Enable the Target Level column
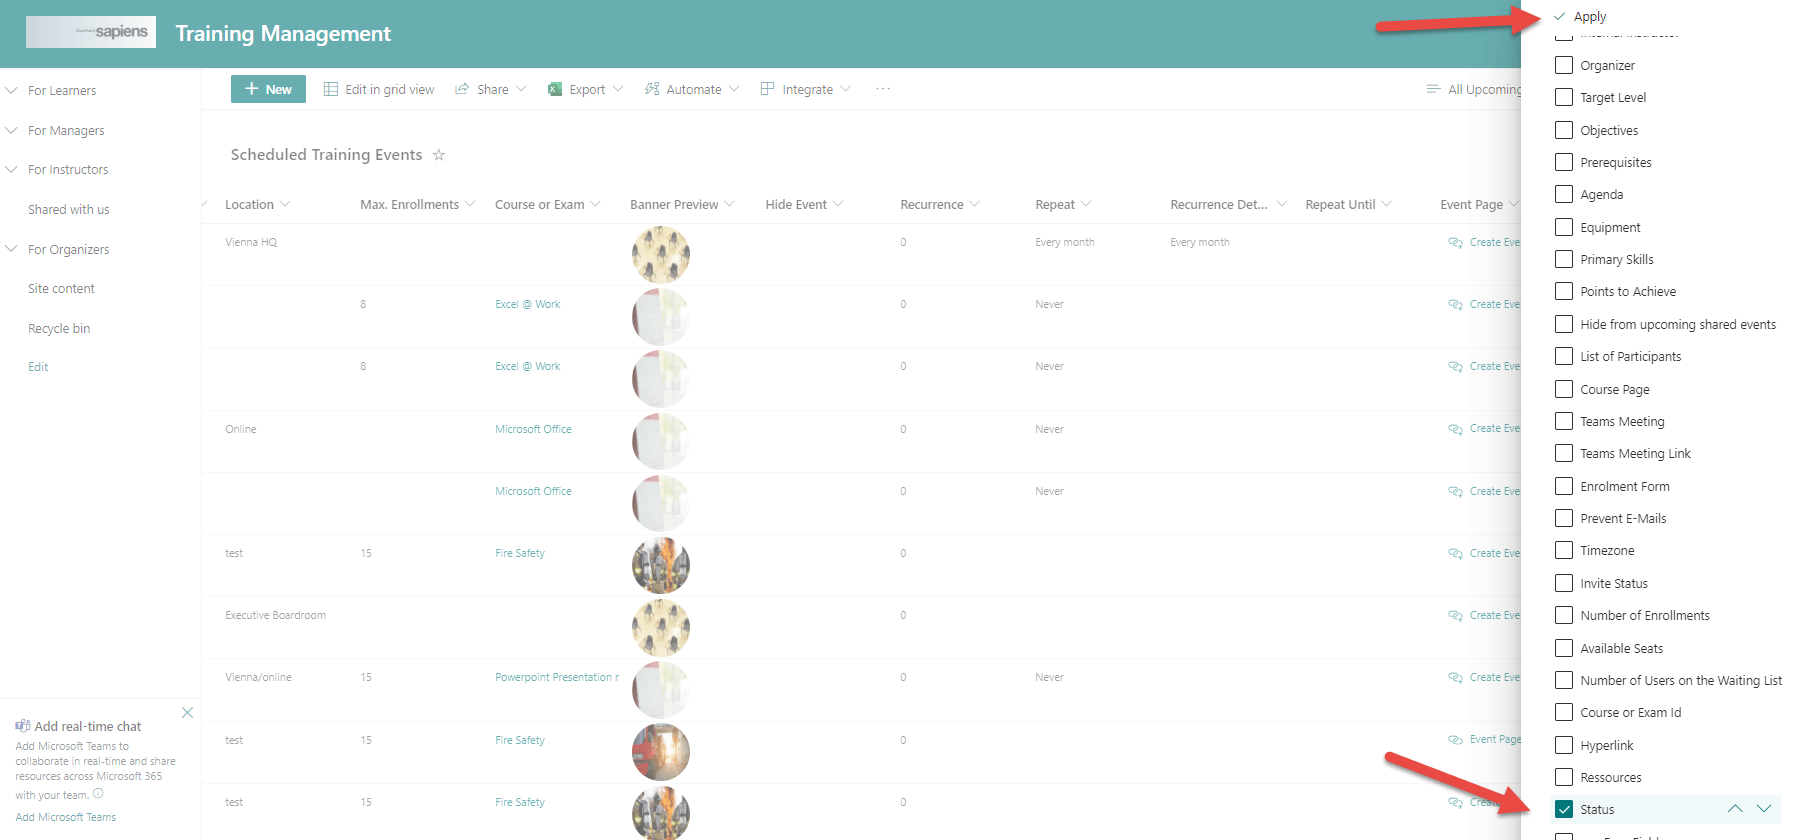 [1564, 97]
